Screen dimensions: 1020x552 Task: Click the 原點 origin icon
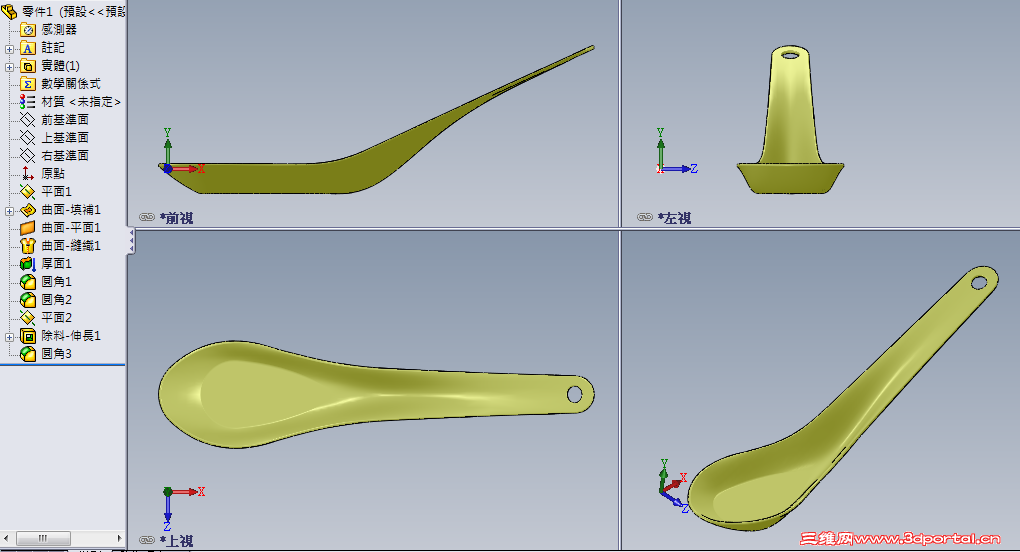pyautogui.click(x=27, y=174)
